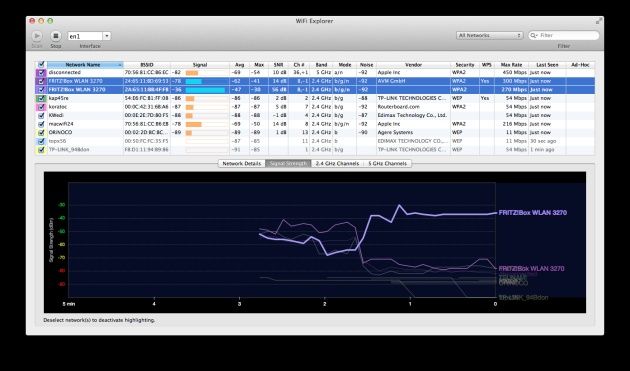Click the 'Agere Systems' vendor cell
630x371 pixels.
pyautogui.click(x=395, y=133)
